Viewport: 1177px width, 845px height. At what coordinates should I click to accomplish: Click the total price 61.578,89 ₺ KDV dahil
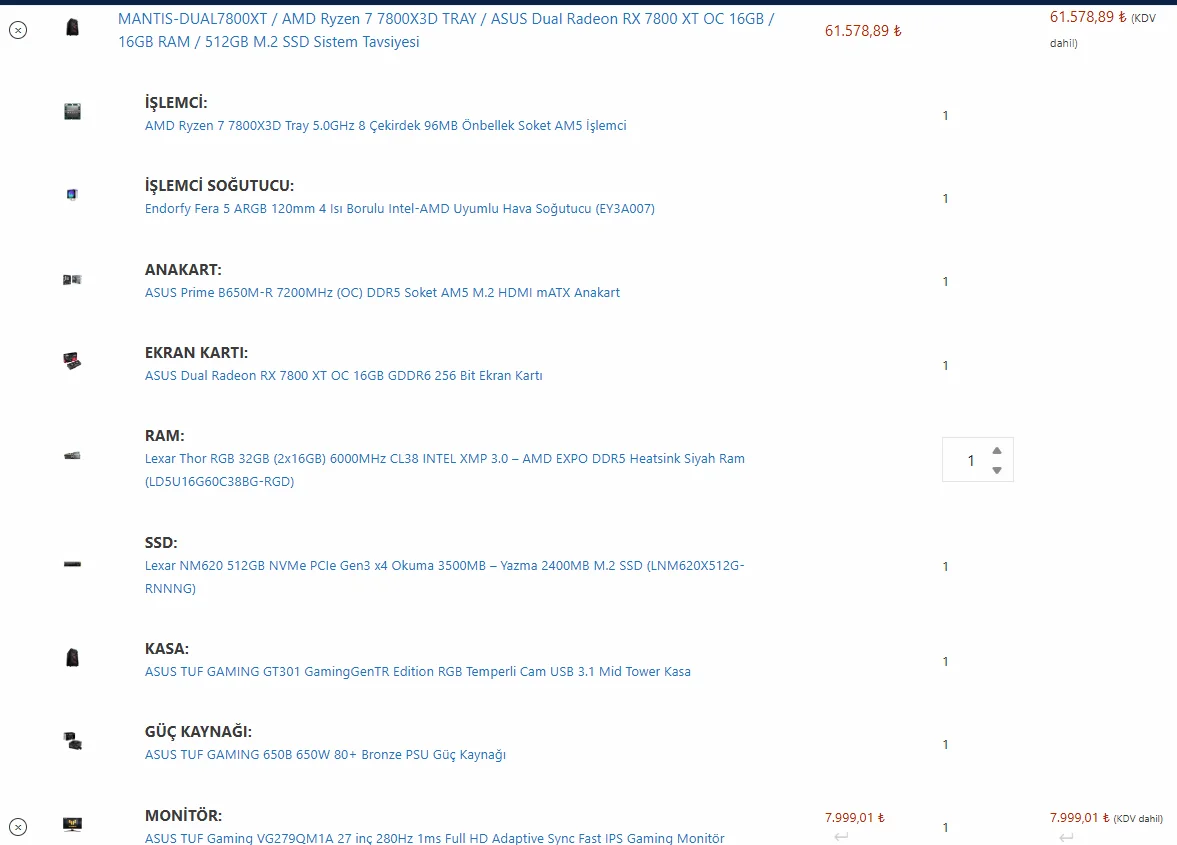click(x=1103, y=29)
